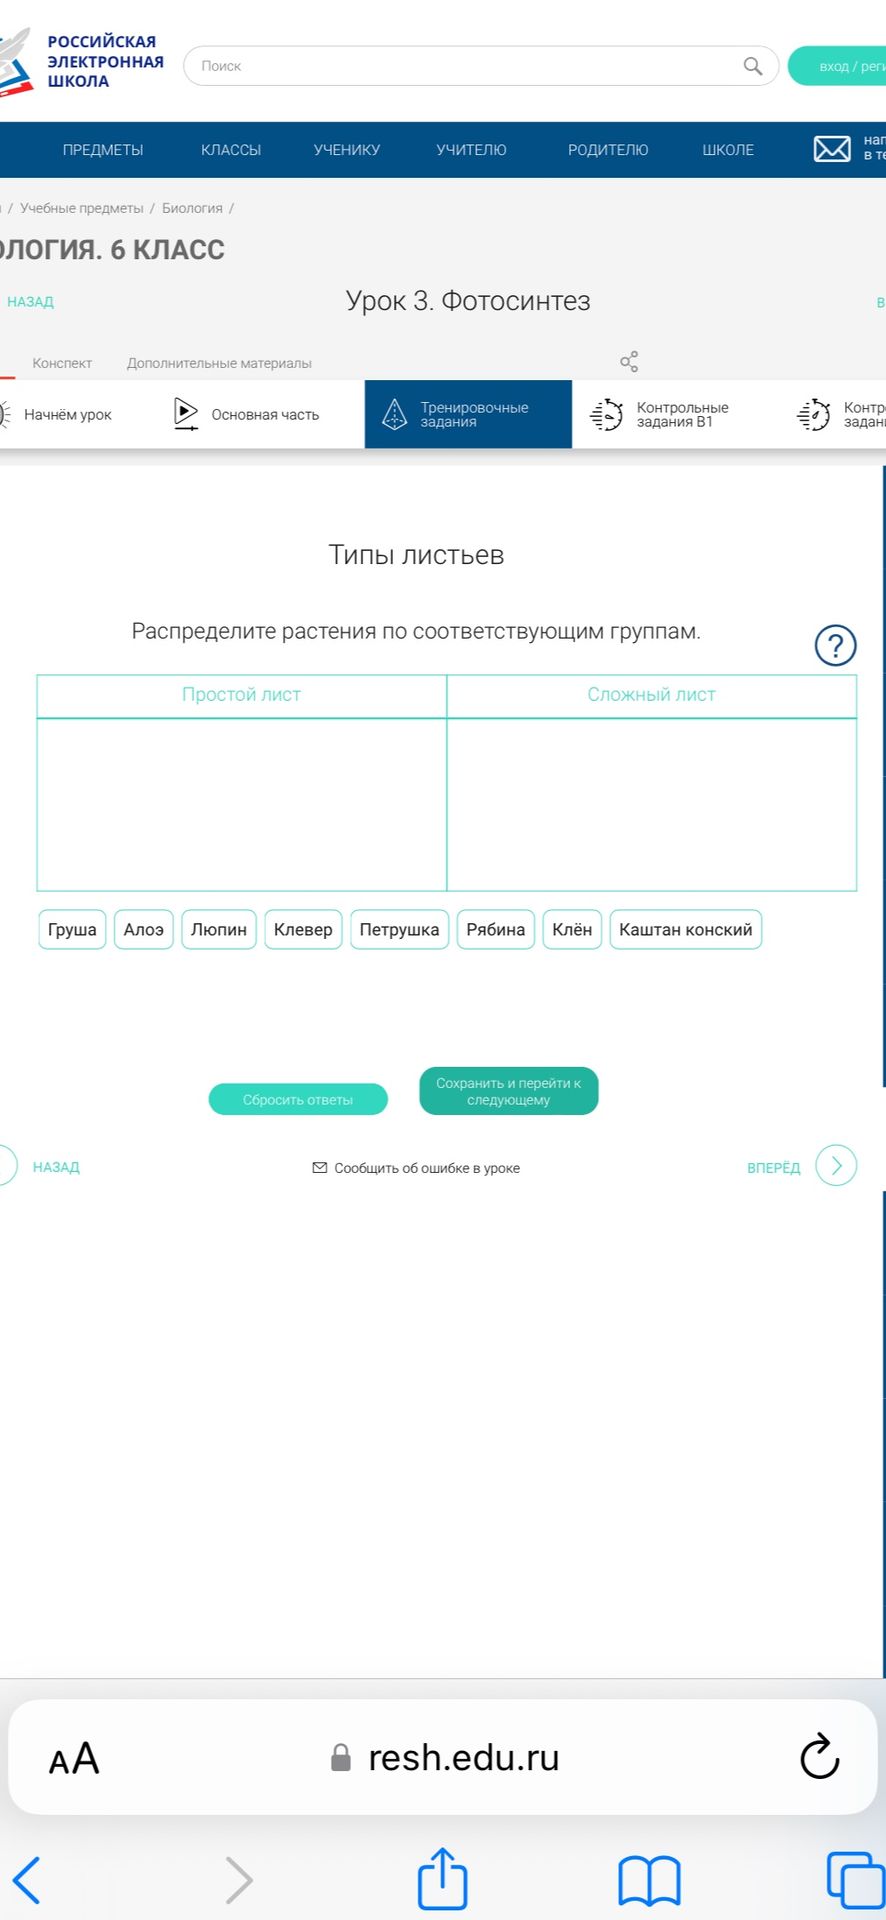Open the ПРЕДМЕТЫ menu item

click(103, 150)
